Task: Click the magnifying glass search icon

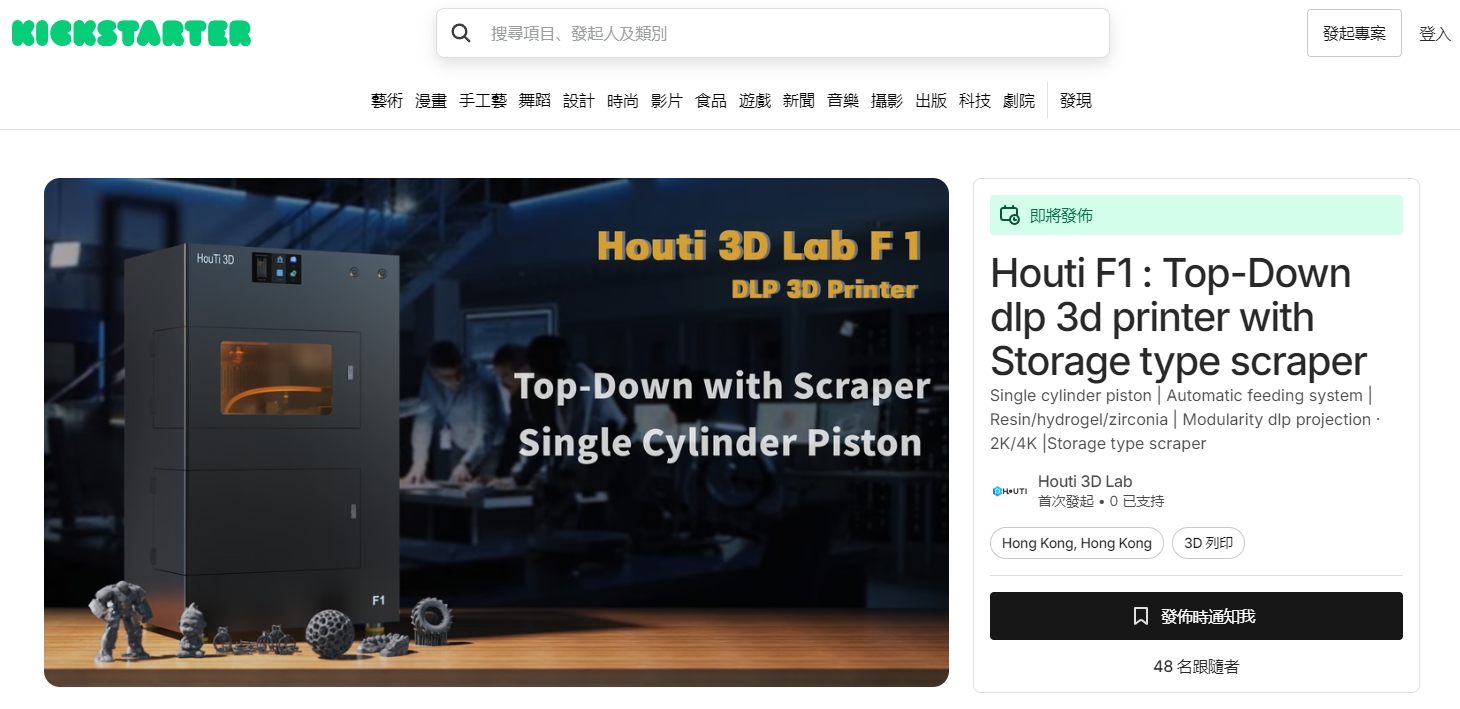Action: (x=461, y=32)
